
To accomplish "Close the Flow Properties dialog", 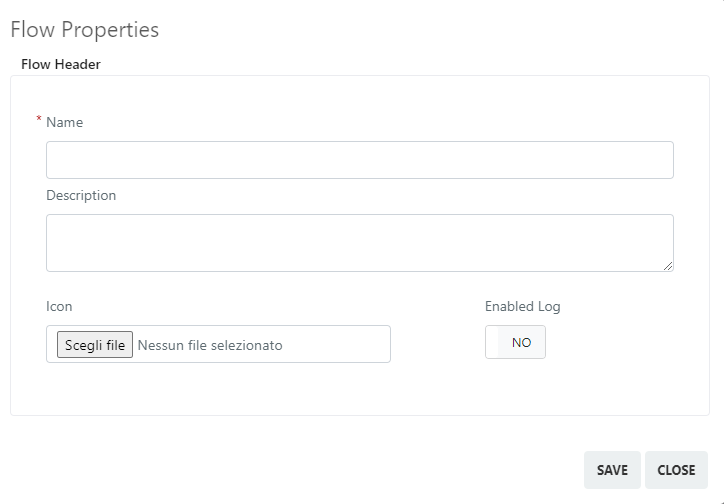I will 676,470.
